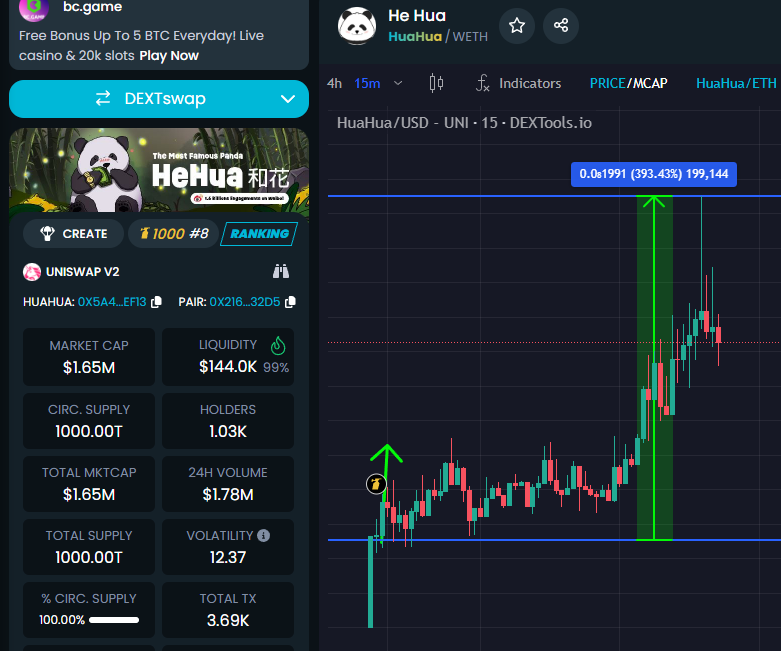The height and width of the screenshot is (651, 781).
Task: Open HUAHUA contract address 0X5A4...EF13
Action: tap(112, 302)
